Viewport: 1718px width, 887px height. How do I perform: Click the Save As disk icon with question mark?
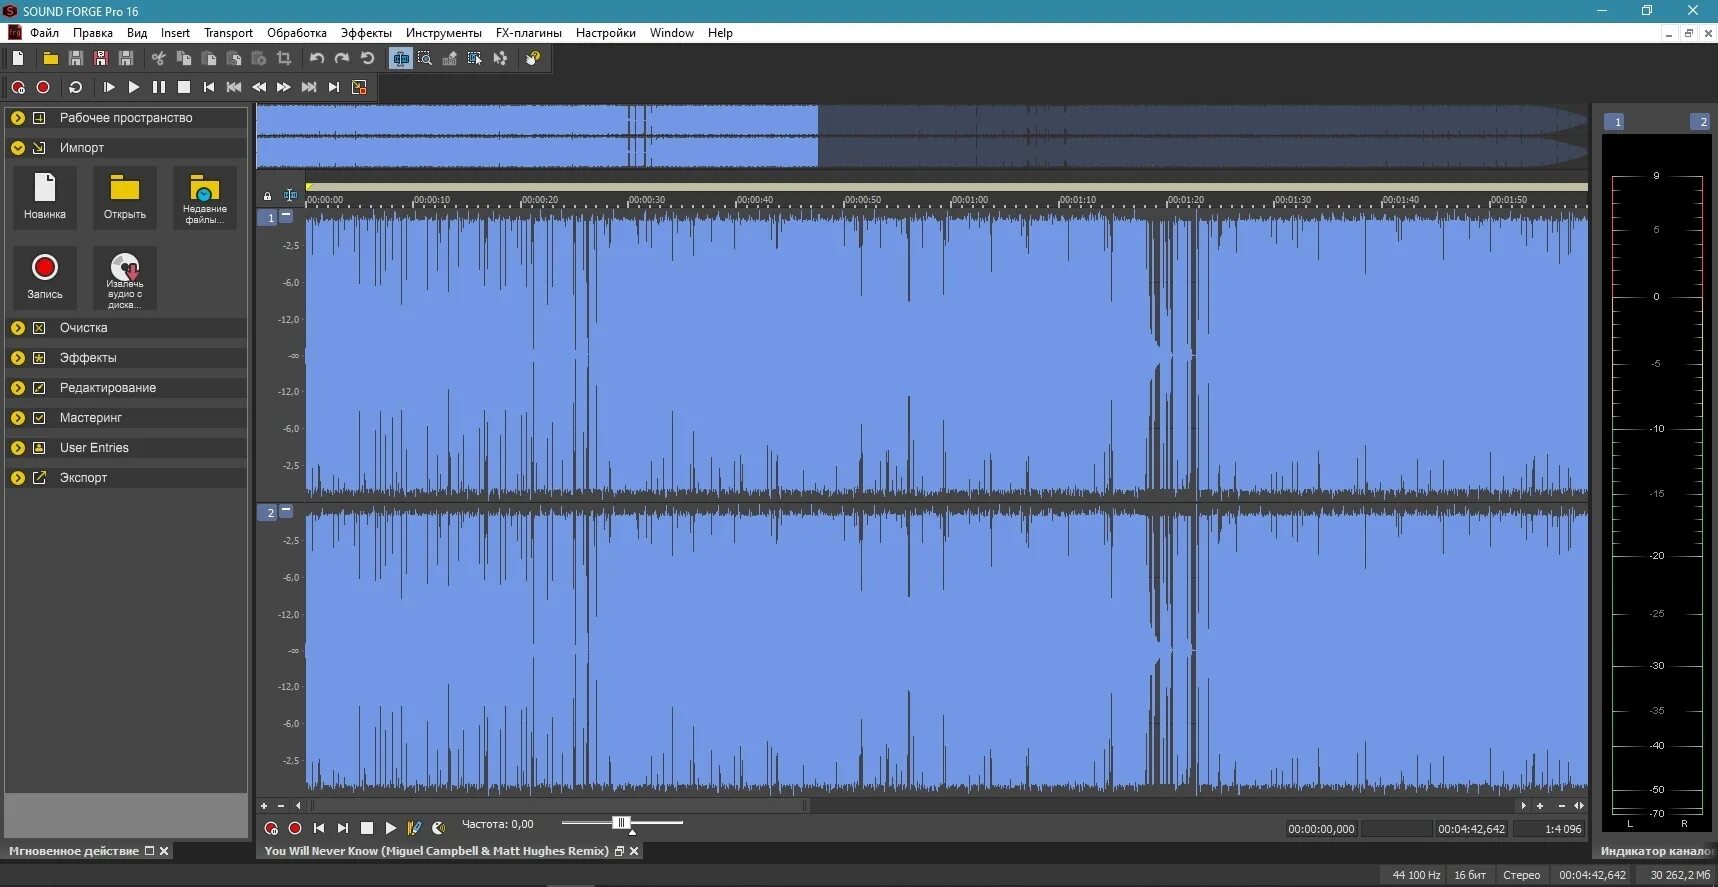101,58
